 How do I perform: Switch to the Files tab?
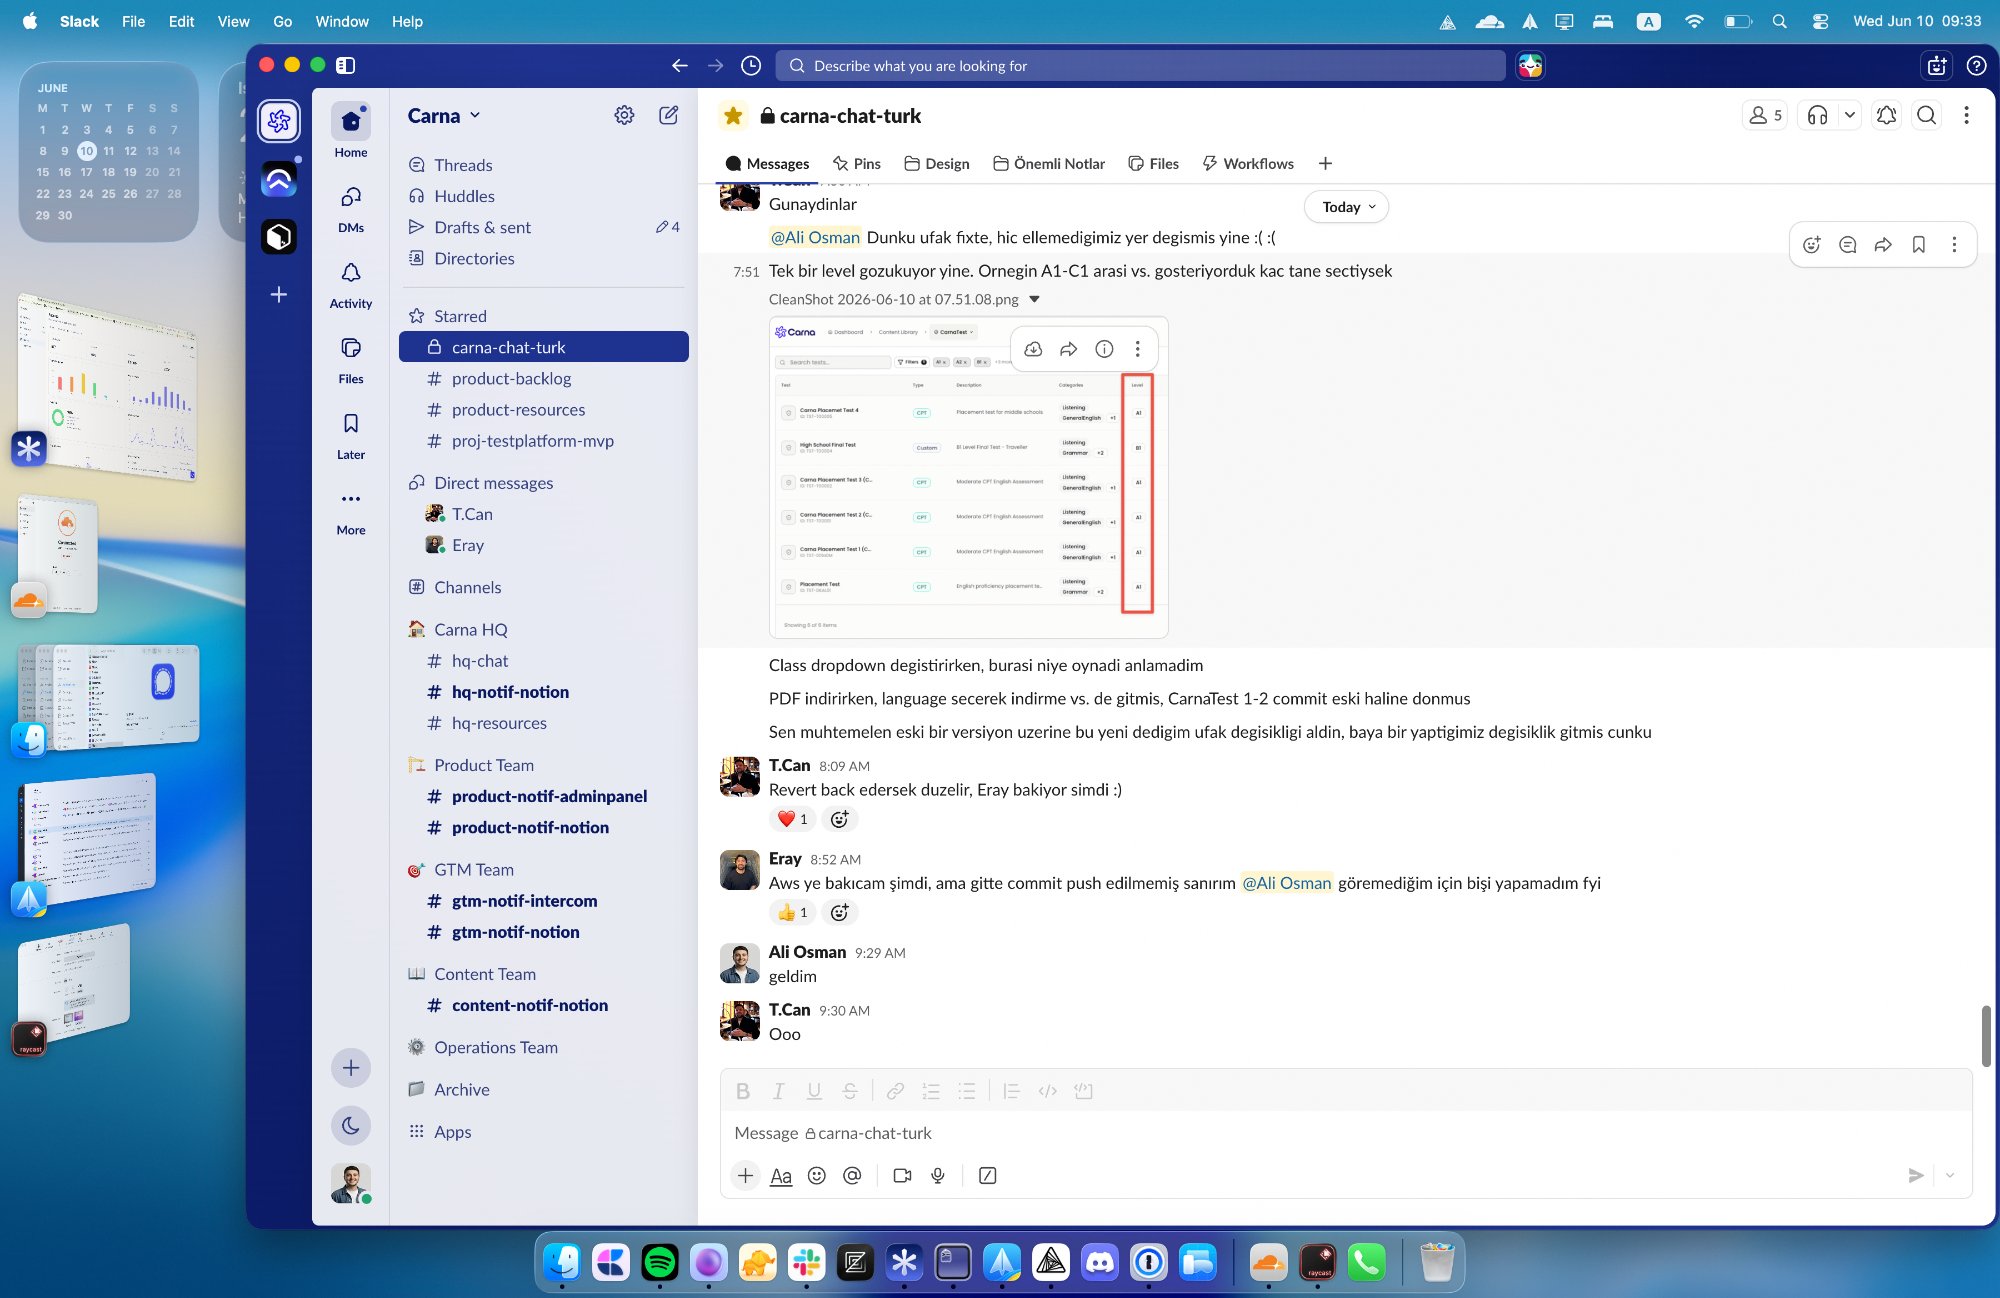(x=1154, y=163)
